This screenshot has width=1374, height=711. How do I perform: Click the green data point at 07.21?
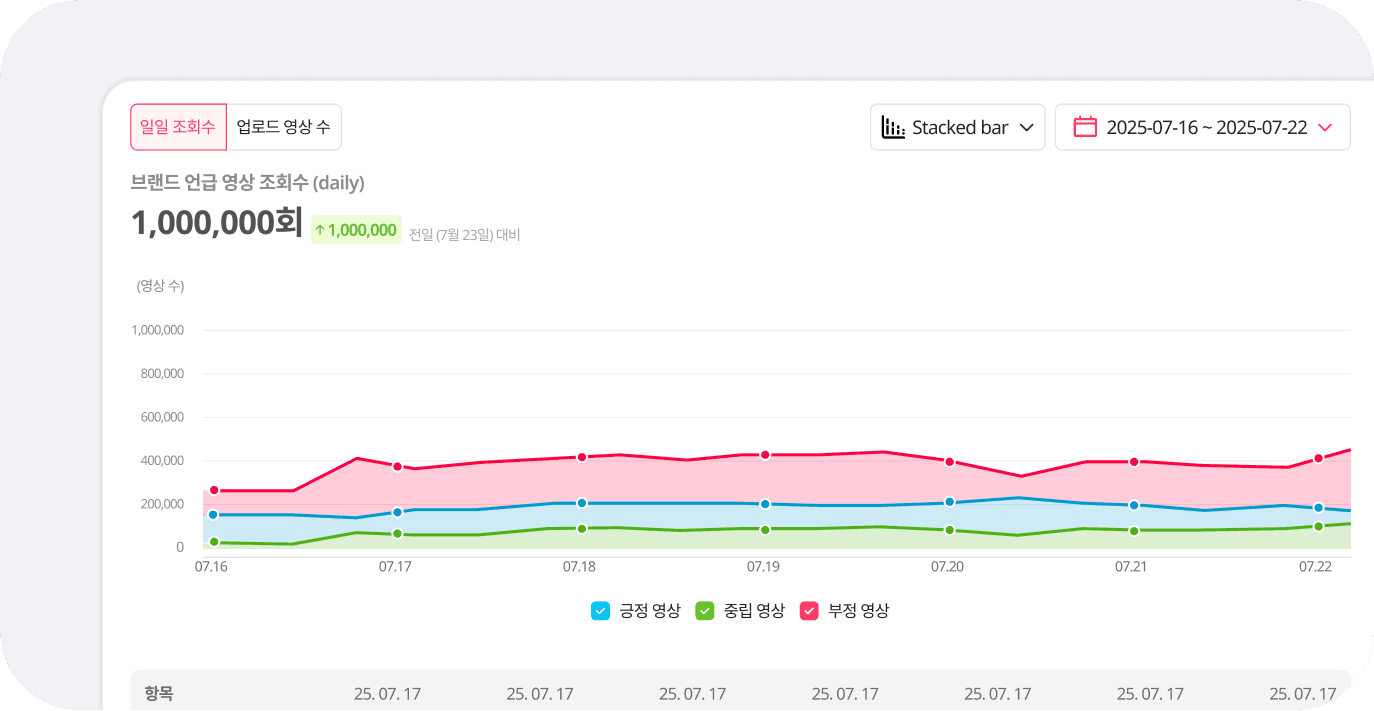[1134, 531]
